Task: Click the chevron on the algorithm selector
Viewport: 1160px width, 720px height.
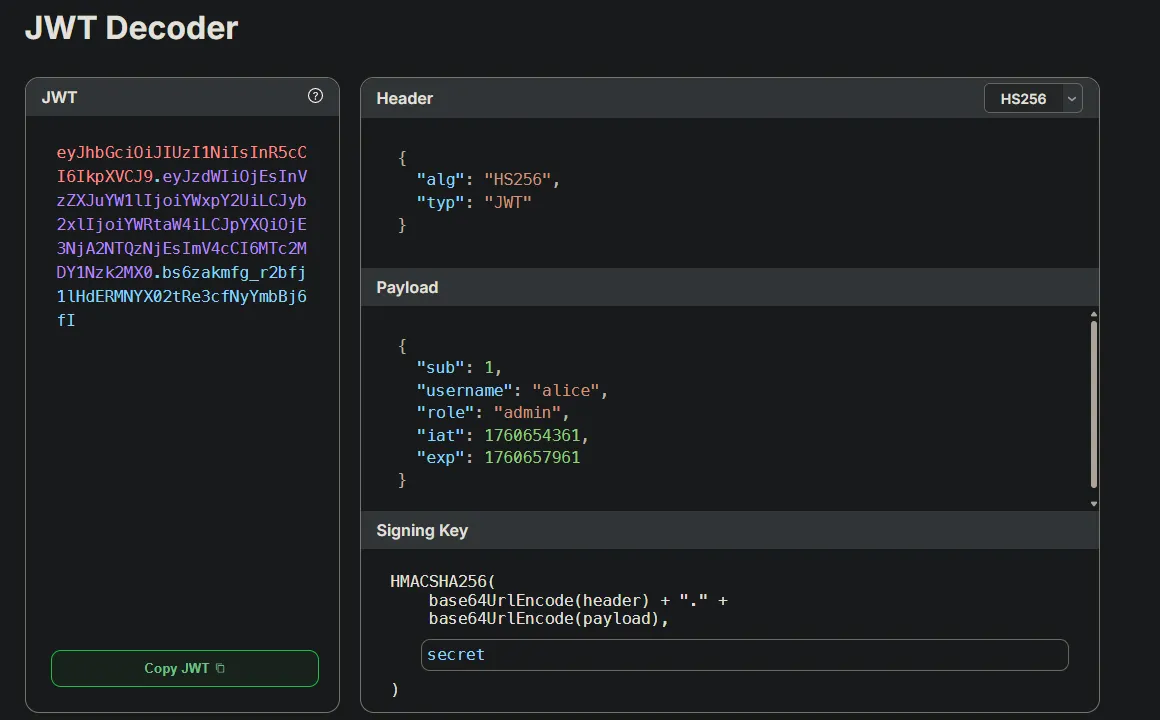Action: pyautogui.click(x=1071, y=98)
